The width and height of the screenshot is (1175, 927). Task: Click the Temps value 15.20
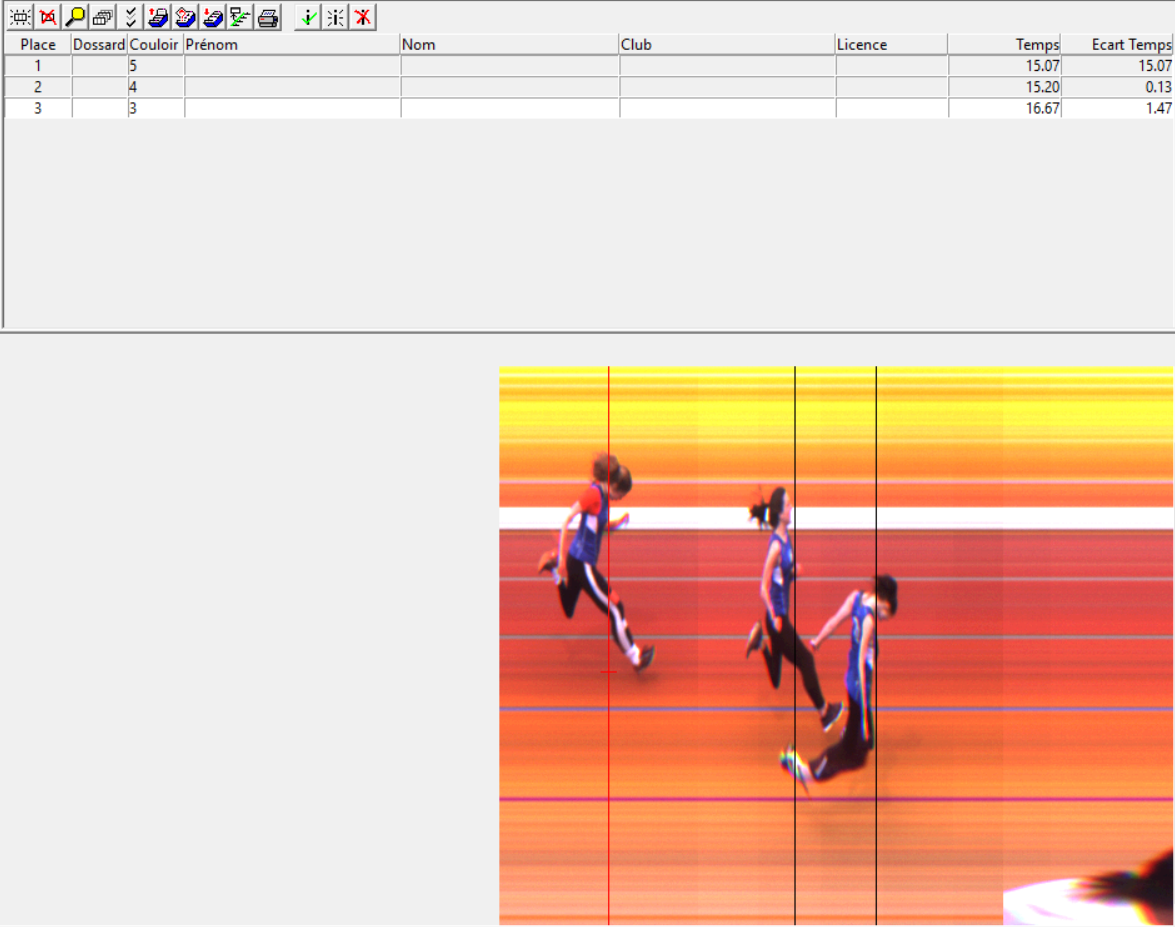tap(1004, 87)
